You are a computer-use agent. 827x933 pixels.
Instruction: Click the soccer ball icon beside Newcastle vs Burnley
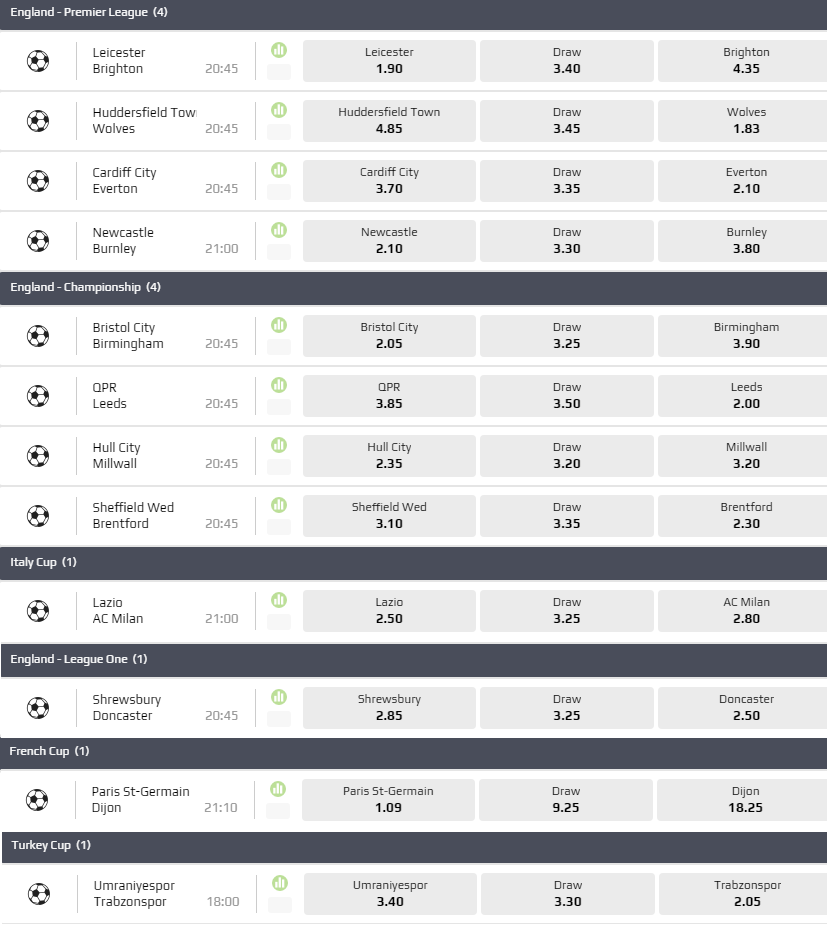pos(38,241)
